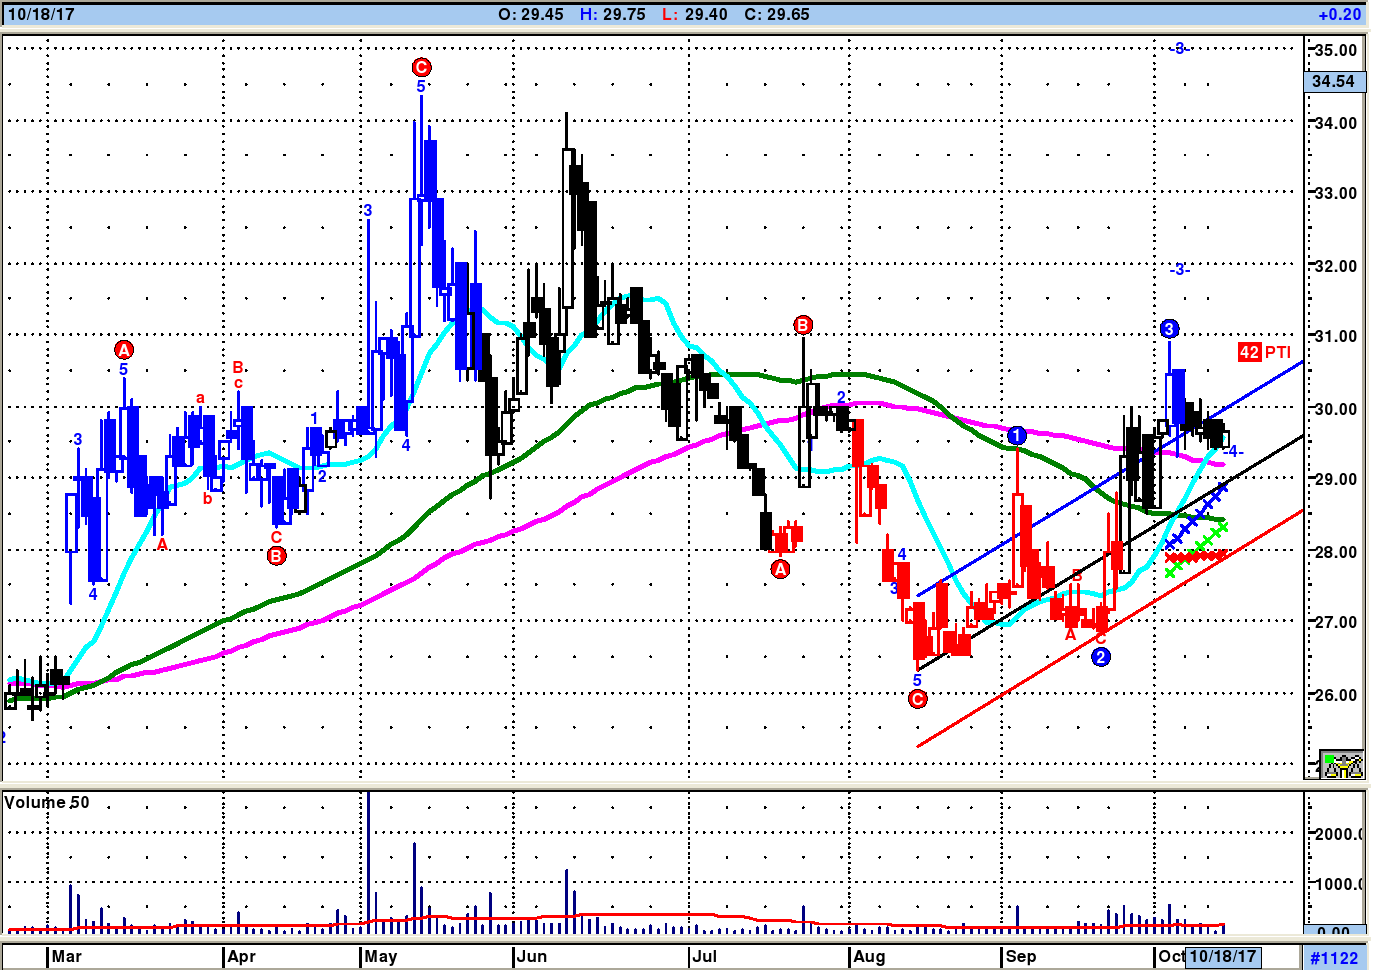This screenshot has height=970, width=1400.
Task: Click red circled C label at May peak
Action: click(x=421, y=67)
